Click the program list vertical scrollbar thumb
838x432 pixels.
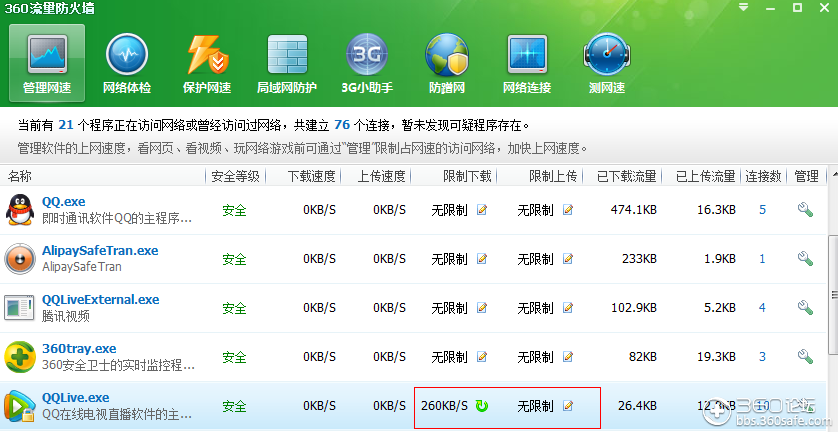pos(833,295)
